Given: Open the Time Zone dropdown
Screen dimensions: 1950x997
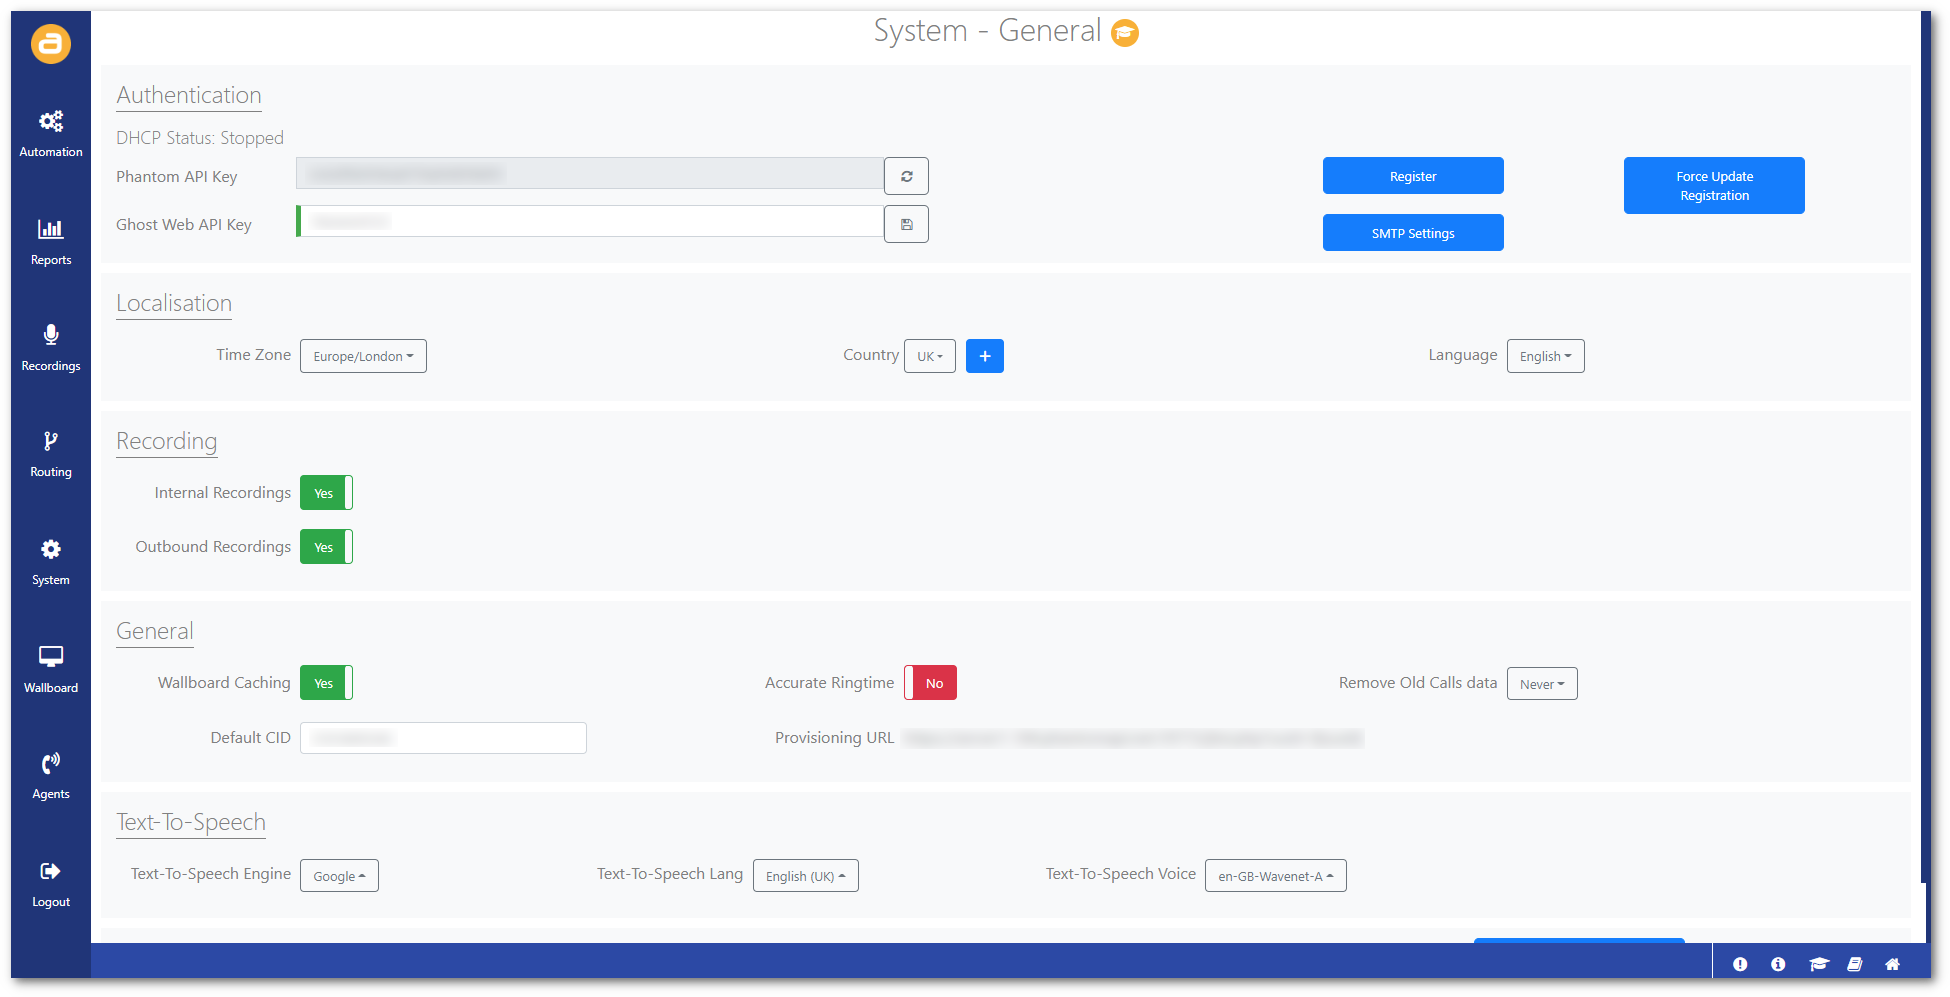Looking at the screenshot, I should click(x=363, y=355).
